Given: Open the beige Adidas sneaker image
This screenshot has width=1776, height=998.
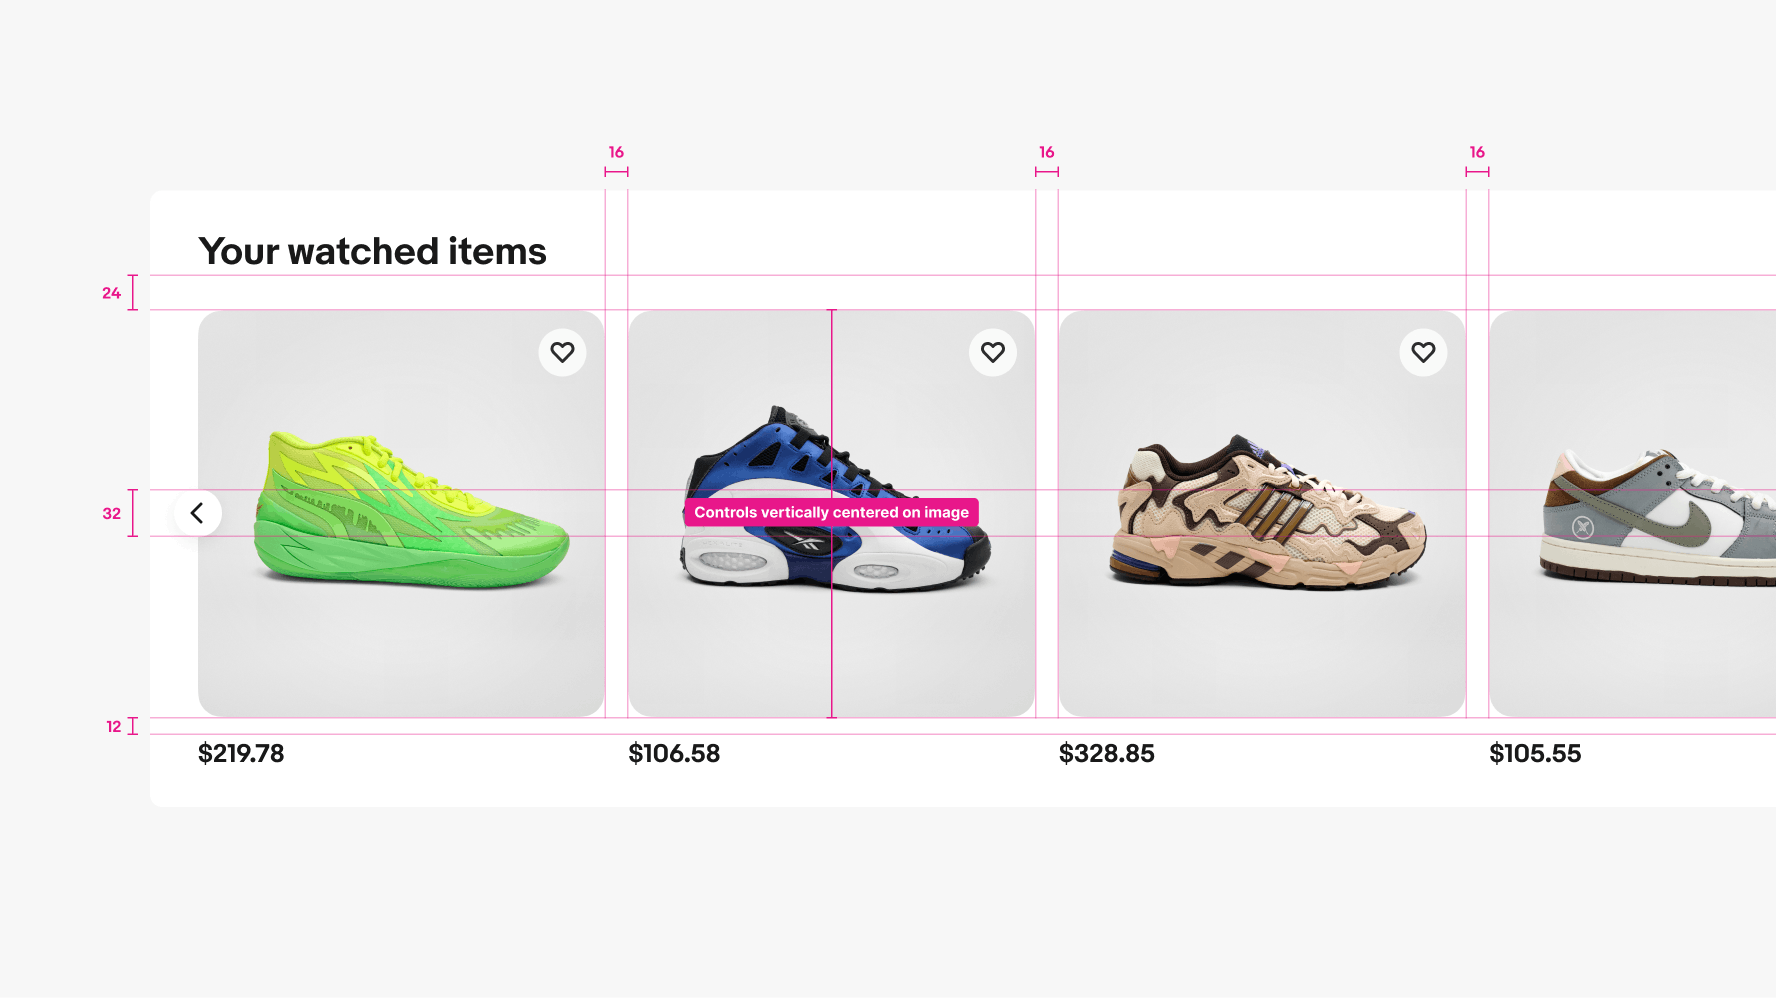Looking at the screenshot, I should tap(1262, 513).
